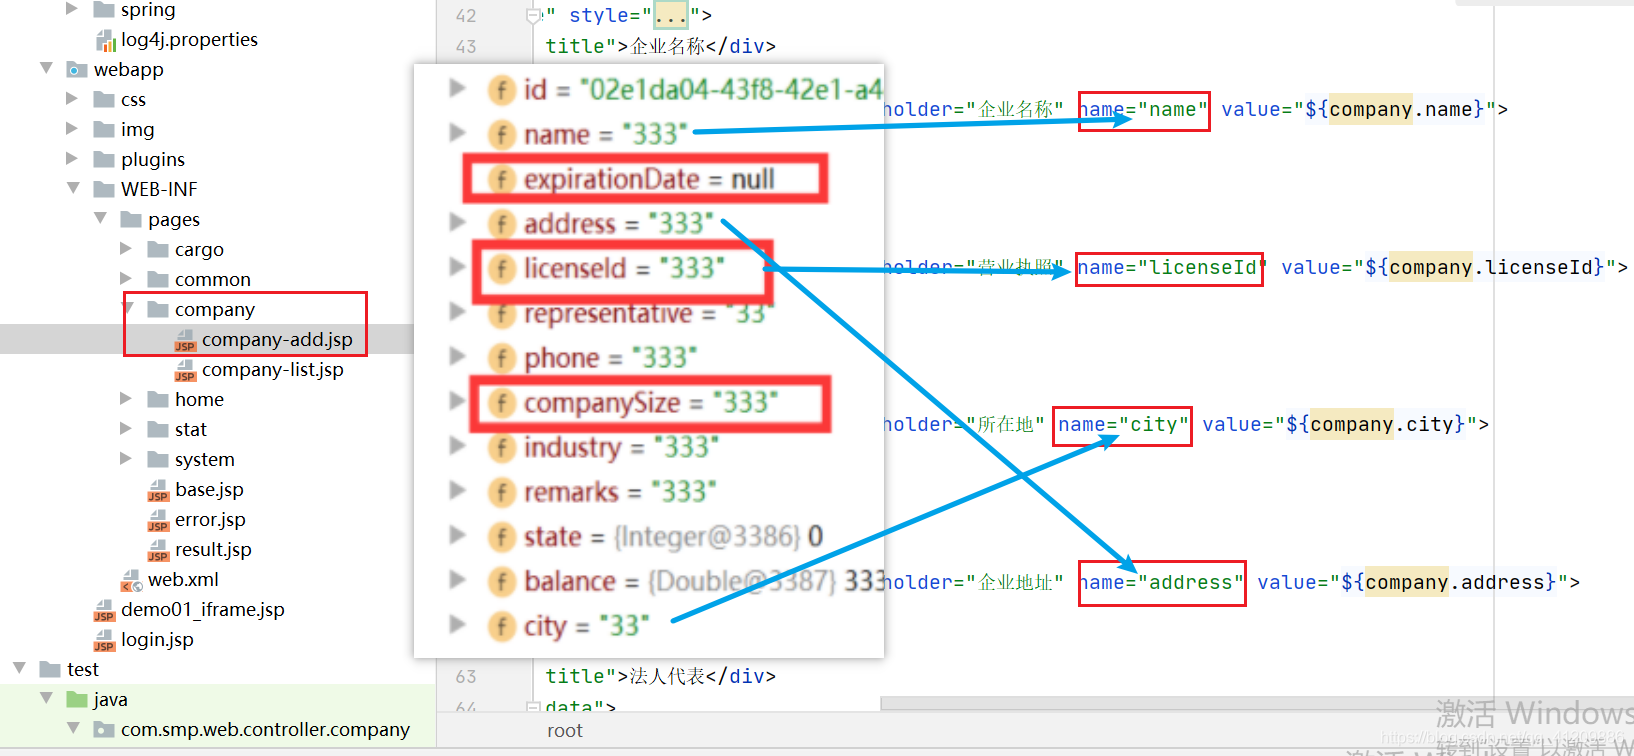Expand the stat folder arrow
This screenshot has width=1634, height=756.
tap(126, 429)
